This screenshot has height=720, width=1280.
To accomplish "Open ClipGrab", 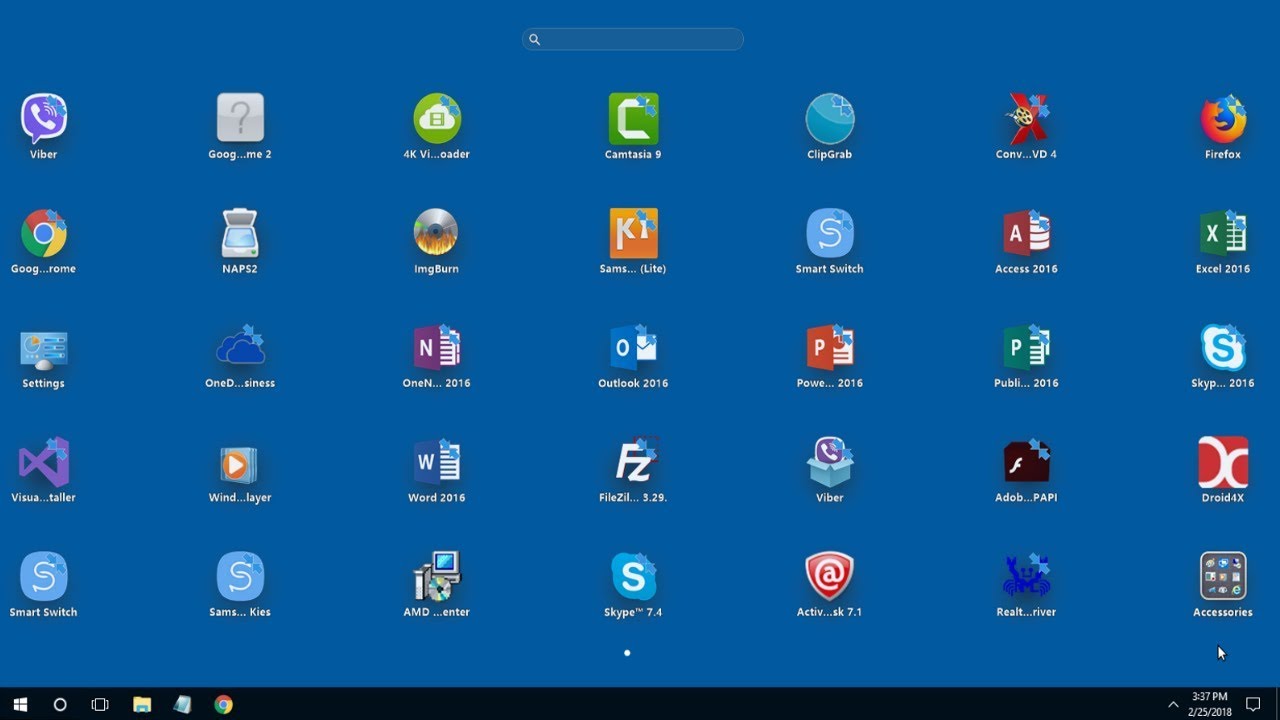I will click(830, 118).
